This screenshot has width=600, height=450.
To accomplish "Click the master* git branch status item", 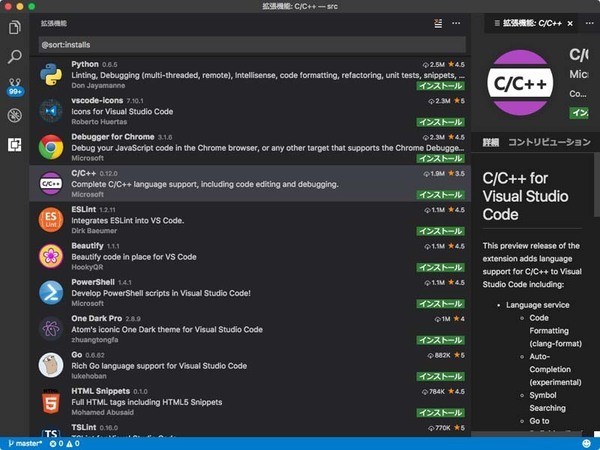I will click(x=25, y=443).
